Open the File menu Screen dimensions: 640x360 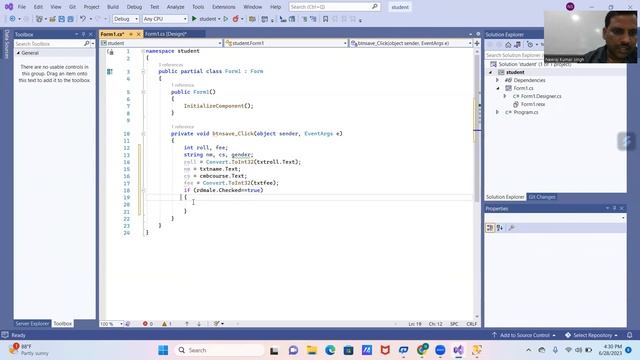22,7
